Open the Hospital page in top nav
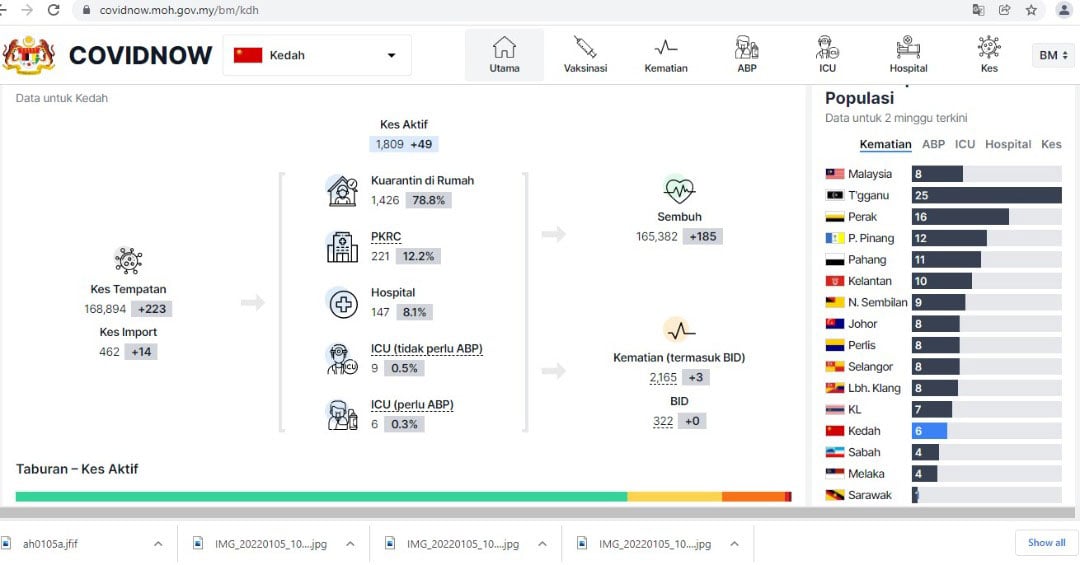The height and width of the screenshot is (565, 1080). click(x=908, y=55)
